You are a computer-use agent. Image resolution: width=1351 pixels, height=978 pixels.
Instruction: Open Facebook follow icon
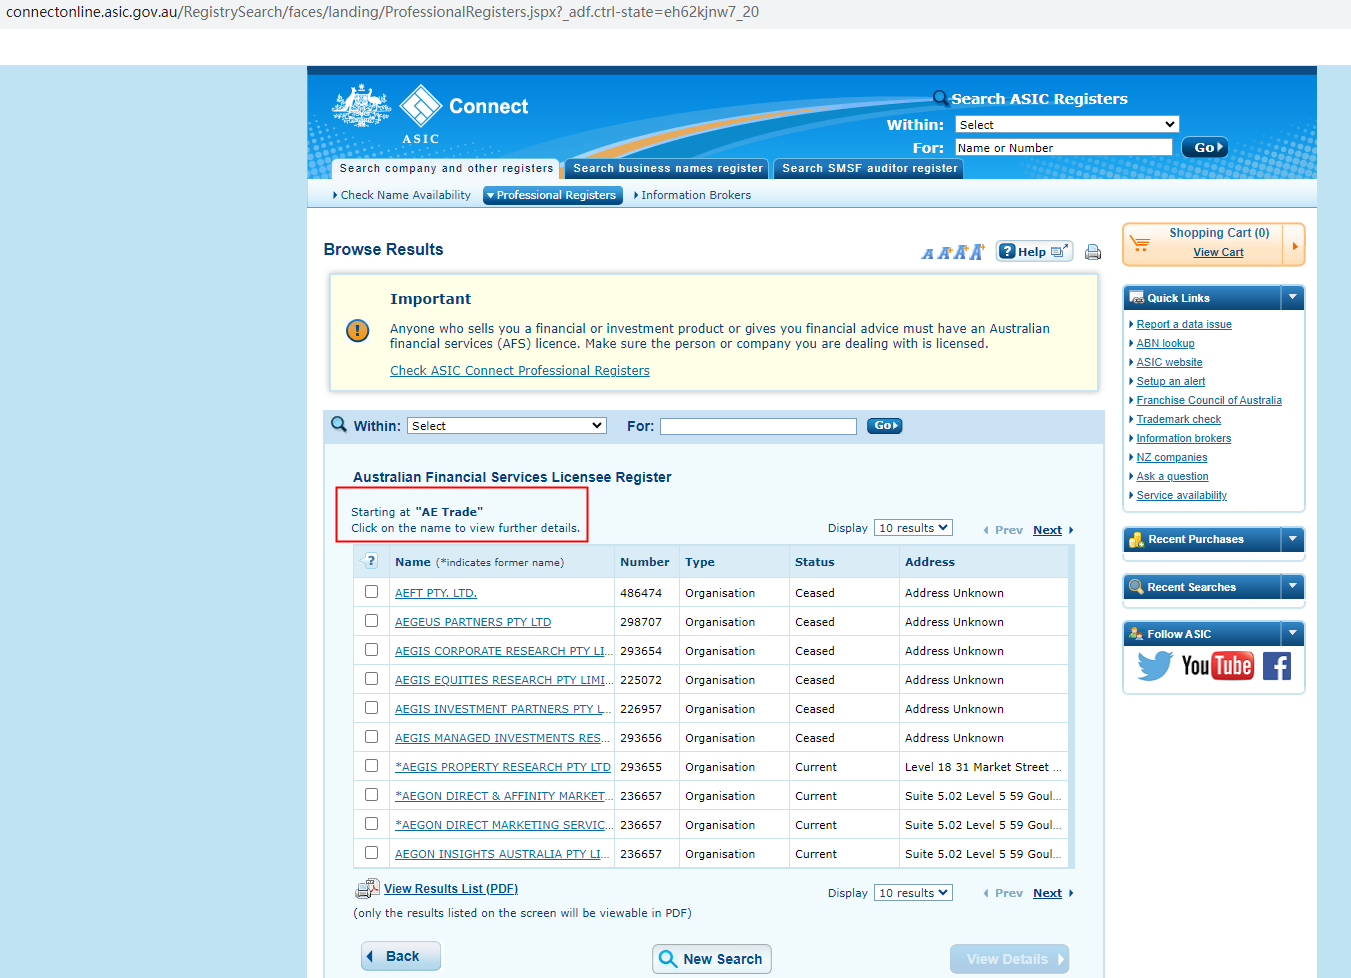click(x=1277, y=666)
